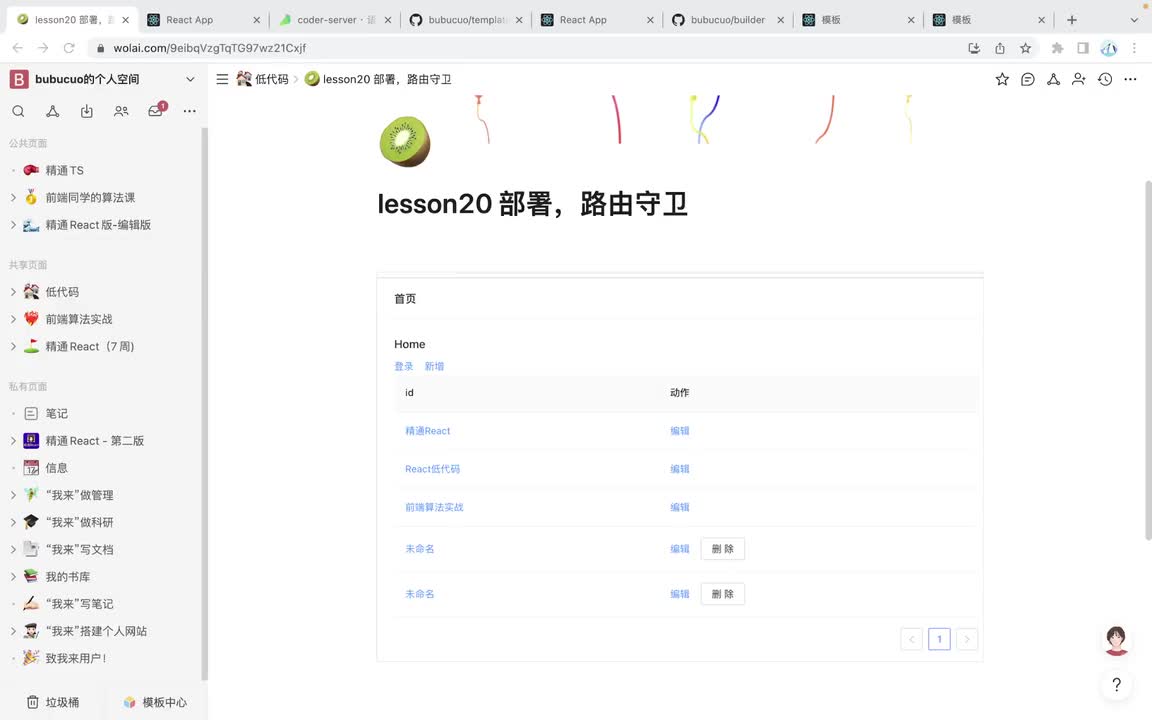Open the trash bin 垃圾桶
The width and height of the screenshot is (1152, 720).
53,702
